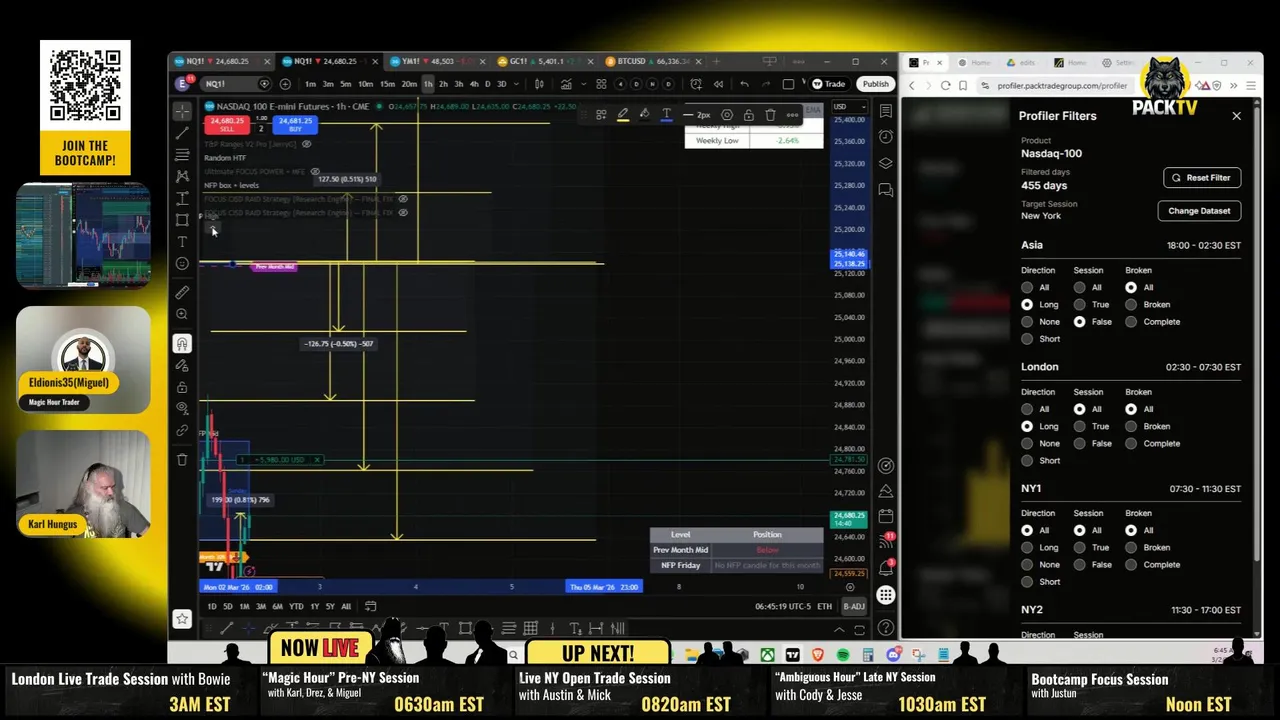Click the Publish button
The image size is (1280, 720).
(875, 84)
